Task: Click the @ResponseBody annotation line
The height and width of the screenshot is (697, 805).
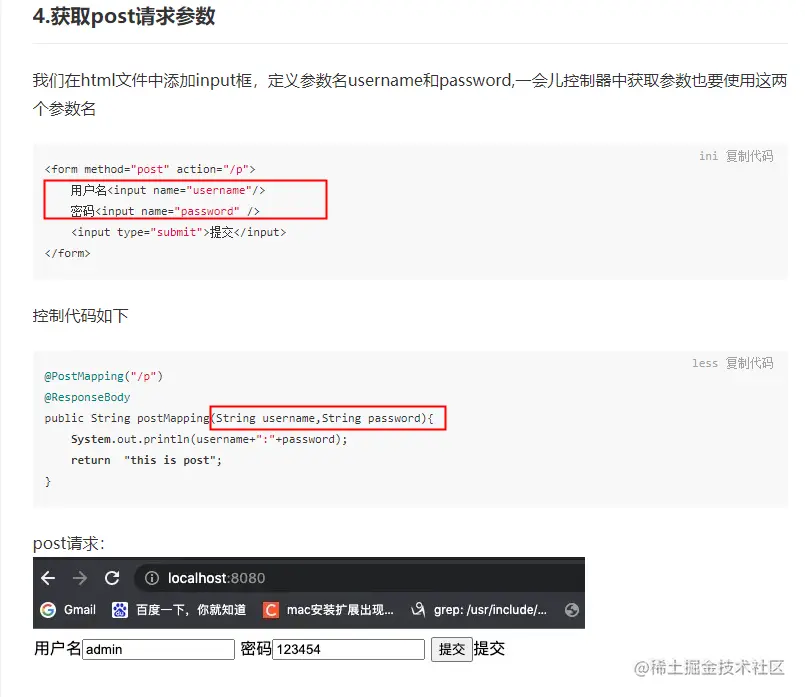Action: click(x=87, y=397)
